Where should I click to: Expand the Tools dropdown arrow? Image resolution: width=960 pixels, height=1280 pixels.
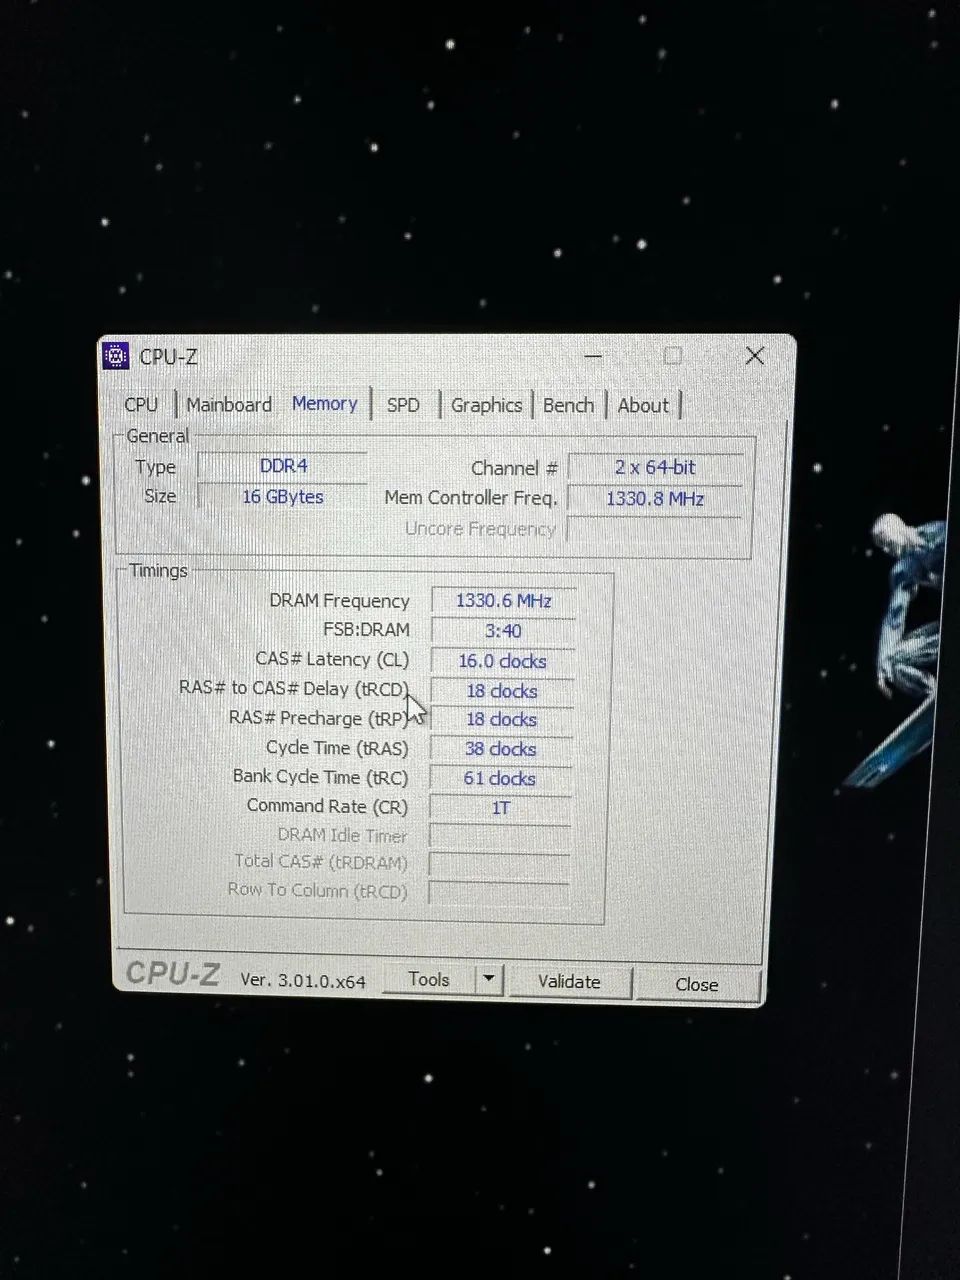click(x=488, y=980)
